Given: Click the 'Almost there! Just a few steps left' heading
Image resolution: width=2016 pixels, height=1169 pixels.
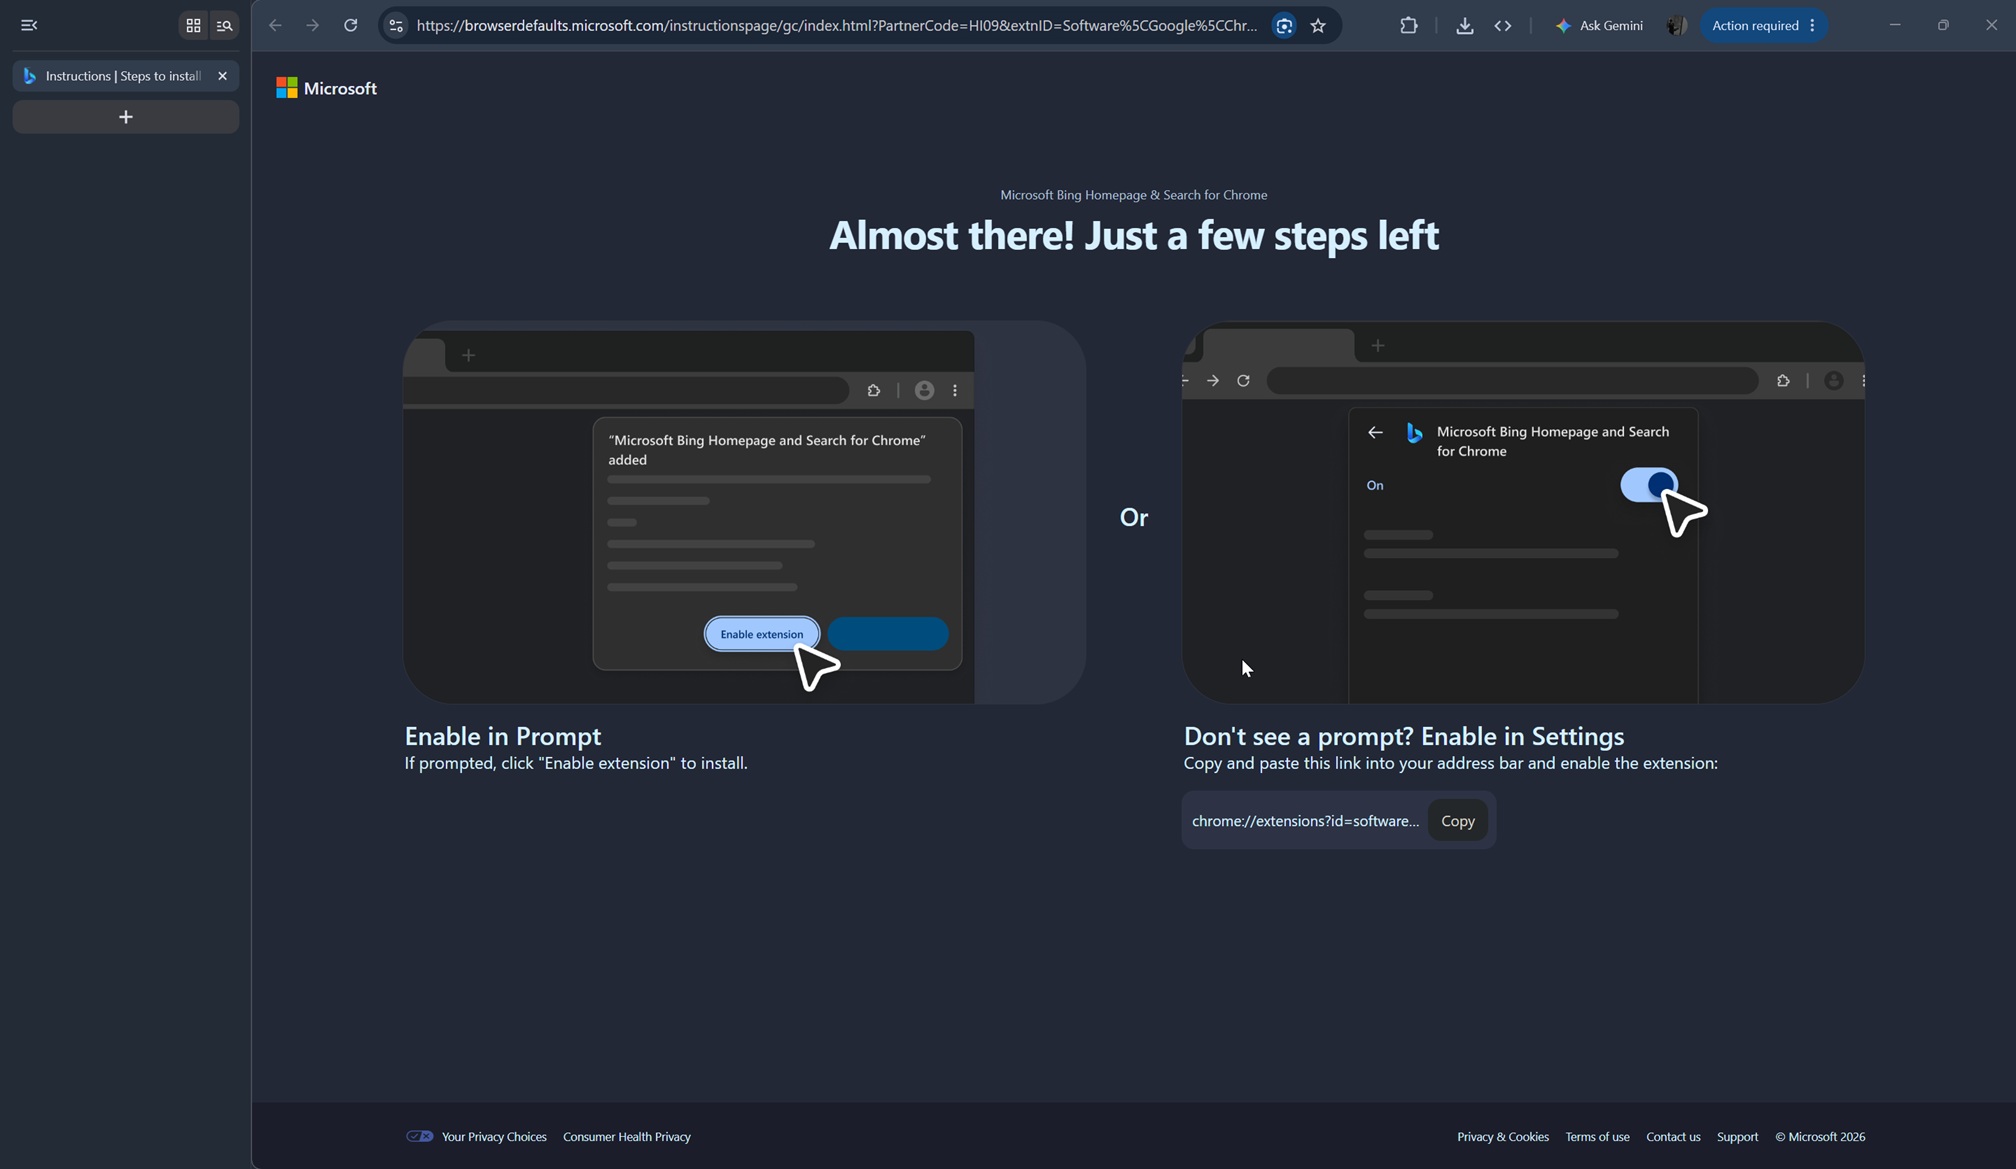Looking at the screenshot, I should pyautogui.click(x=1133, y=236).
